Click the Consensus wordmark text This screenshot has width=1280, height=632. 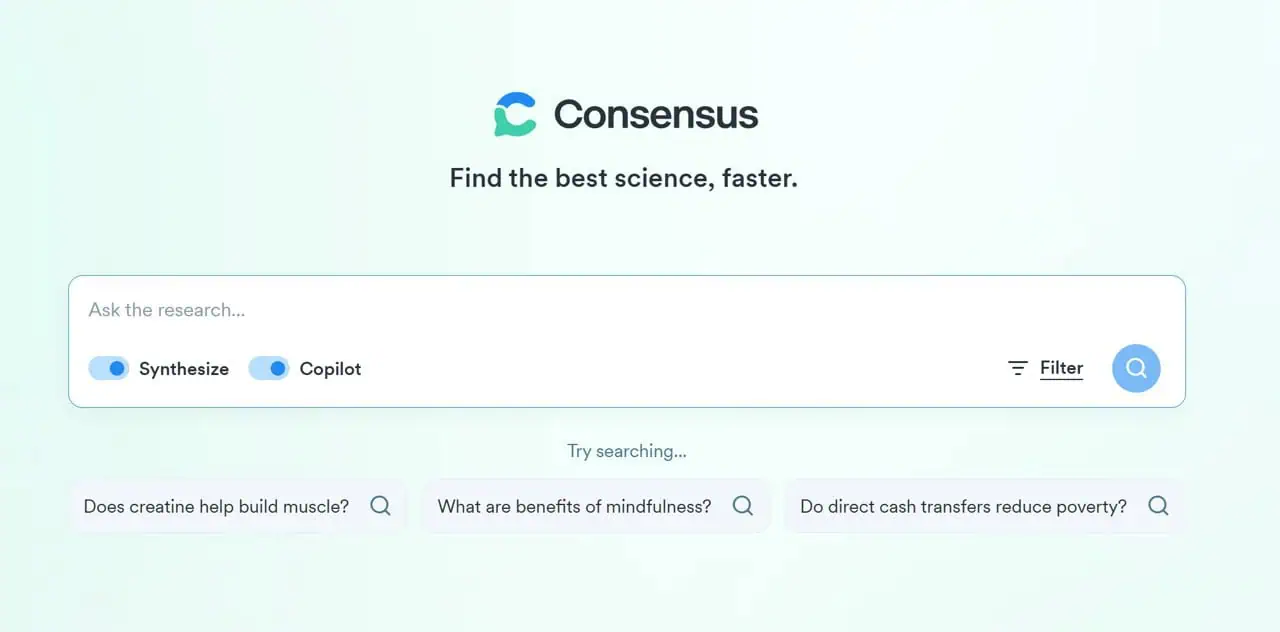(656, 114)
